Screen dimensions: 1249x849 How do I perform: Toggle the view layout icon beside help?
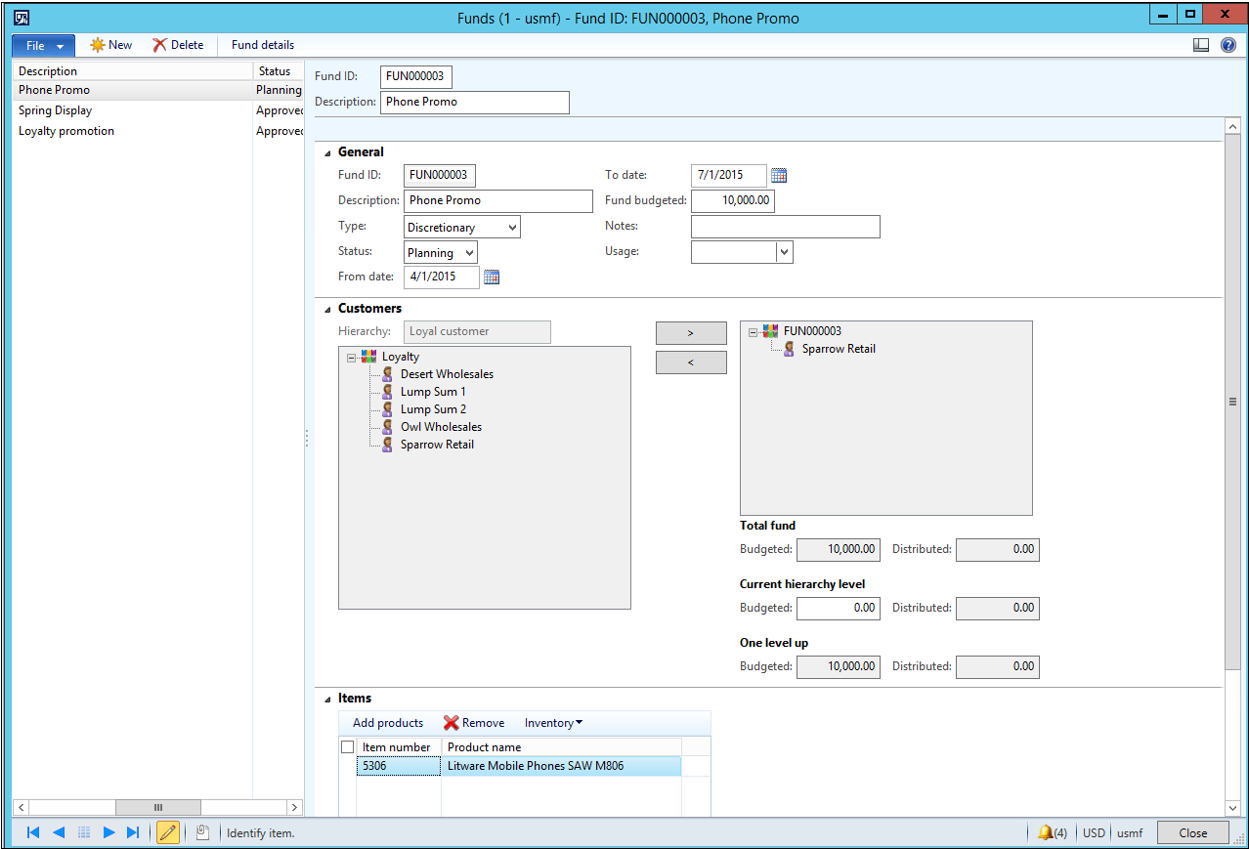[x=1201, y=45]
